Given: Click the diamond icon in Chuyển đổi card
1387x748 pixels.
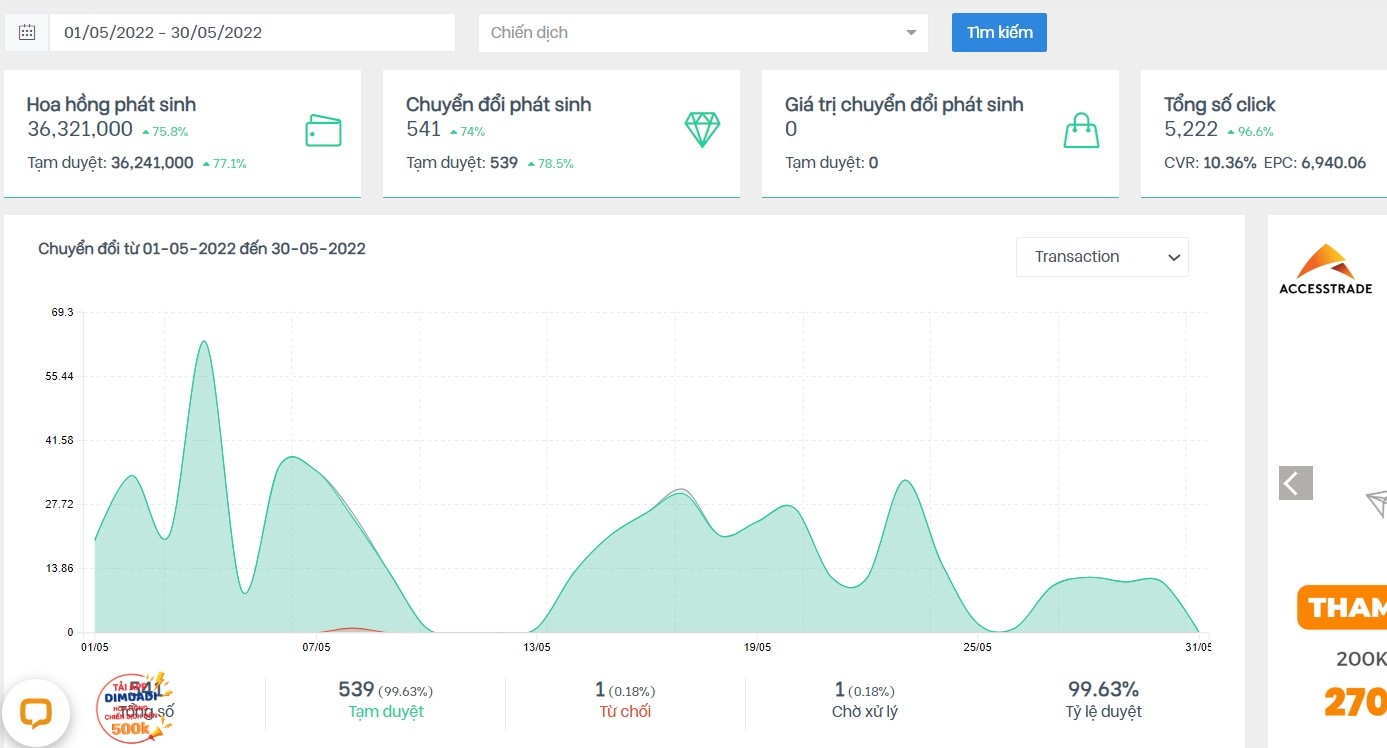Looking at the screenshot, I should coord(702,130).
